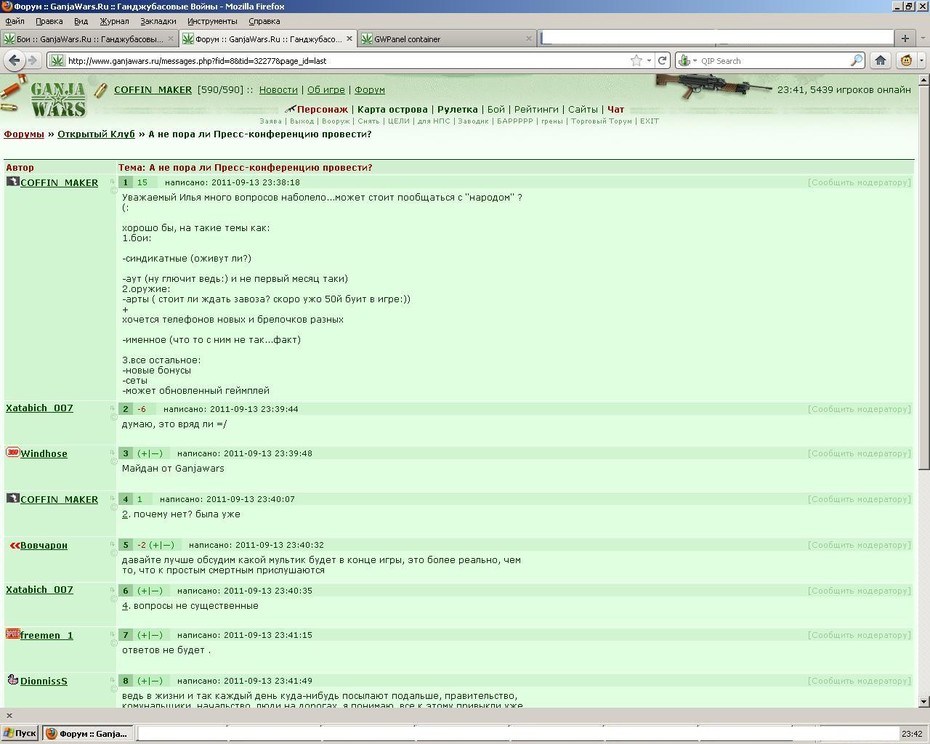Screen dimensions: 930x744
Task: Go to 'Открытый Клуб' breadcrumb link
Action: pyautogui.click(x=96, y=134)
